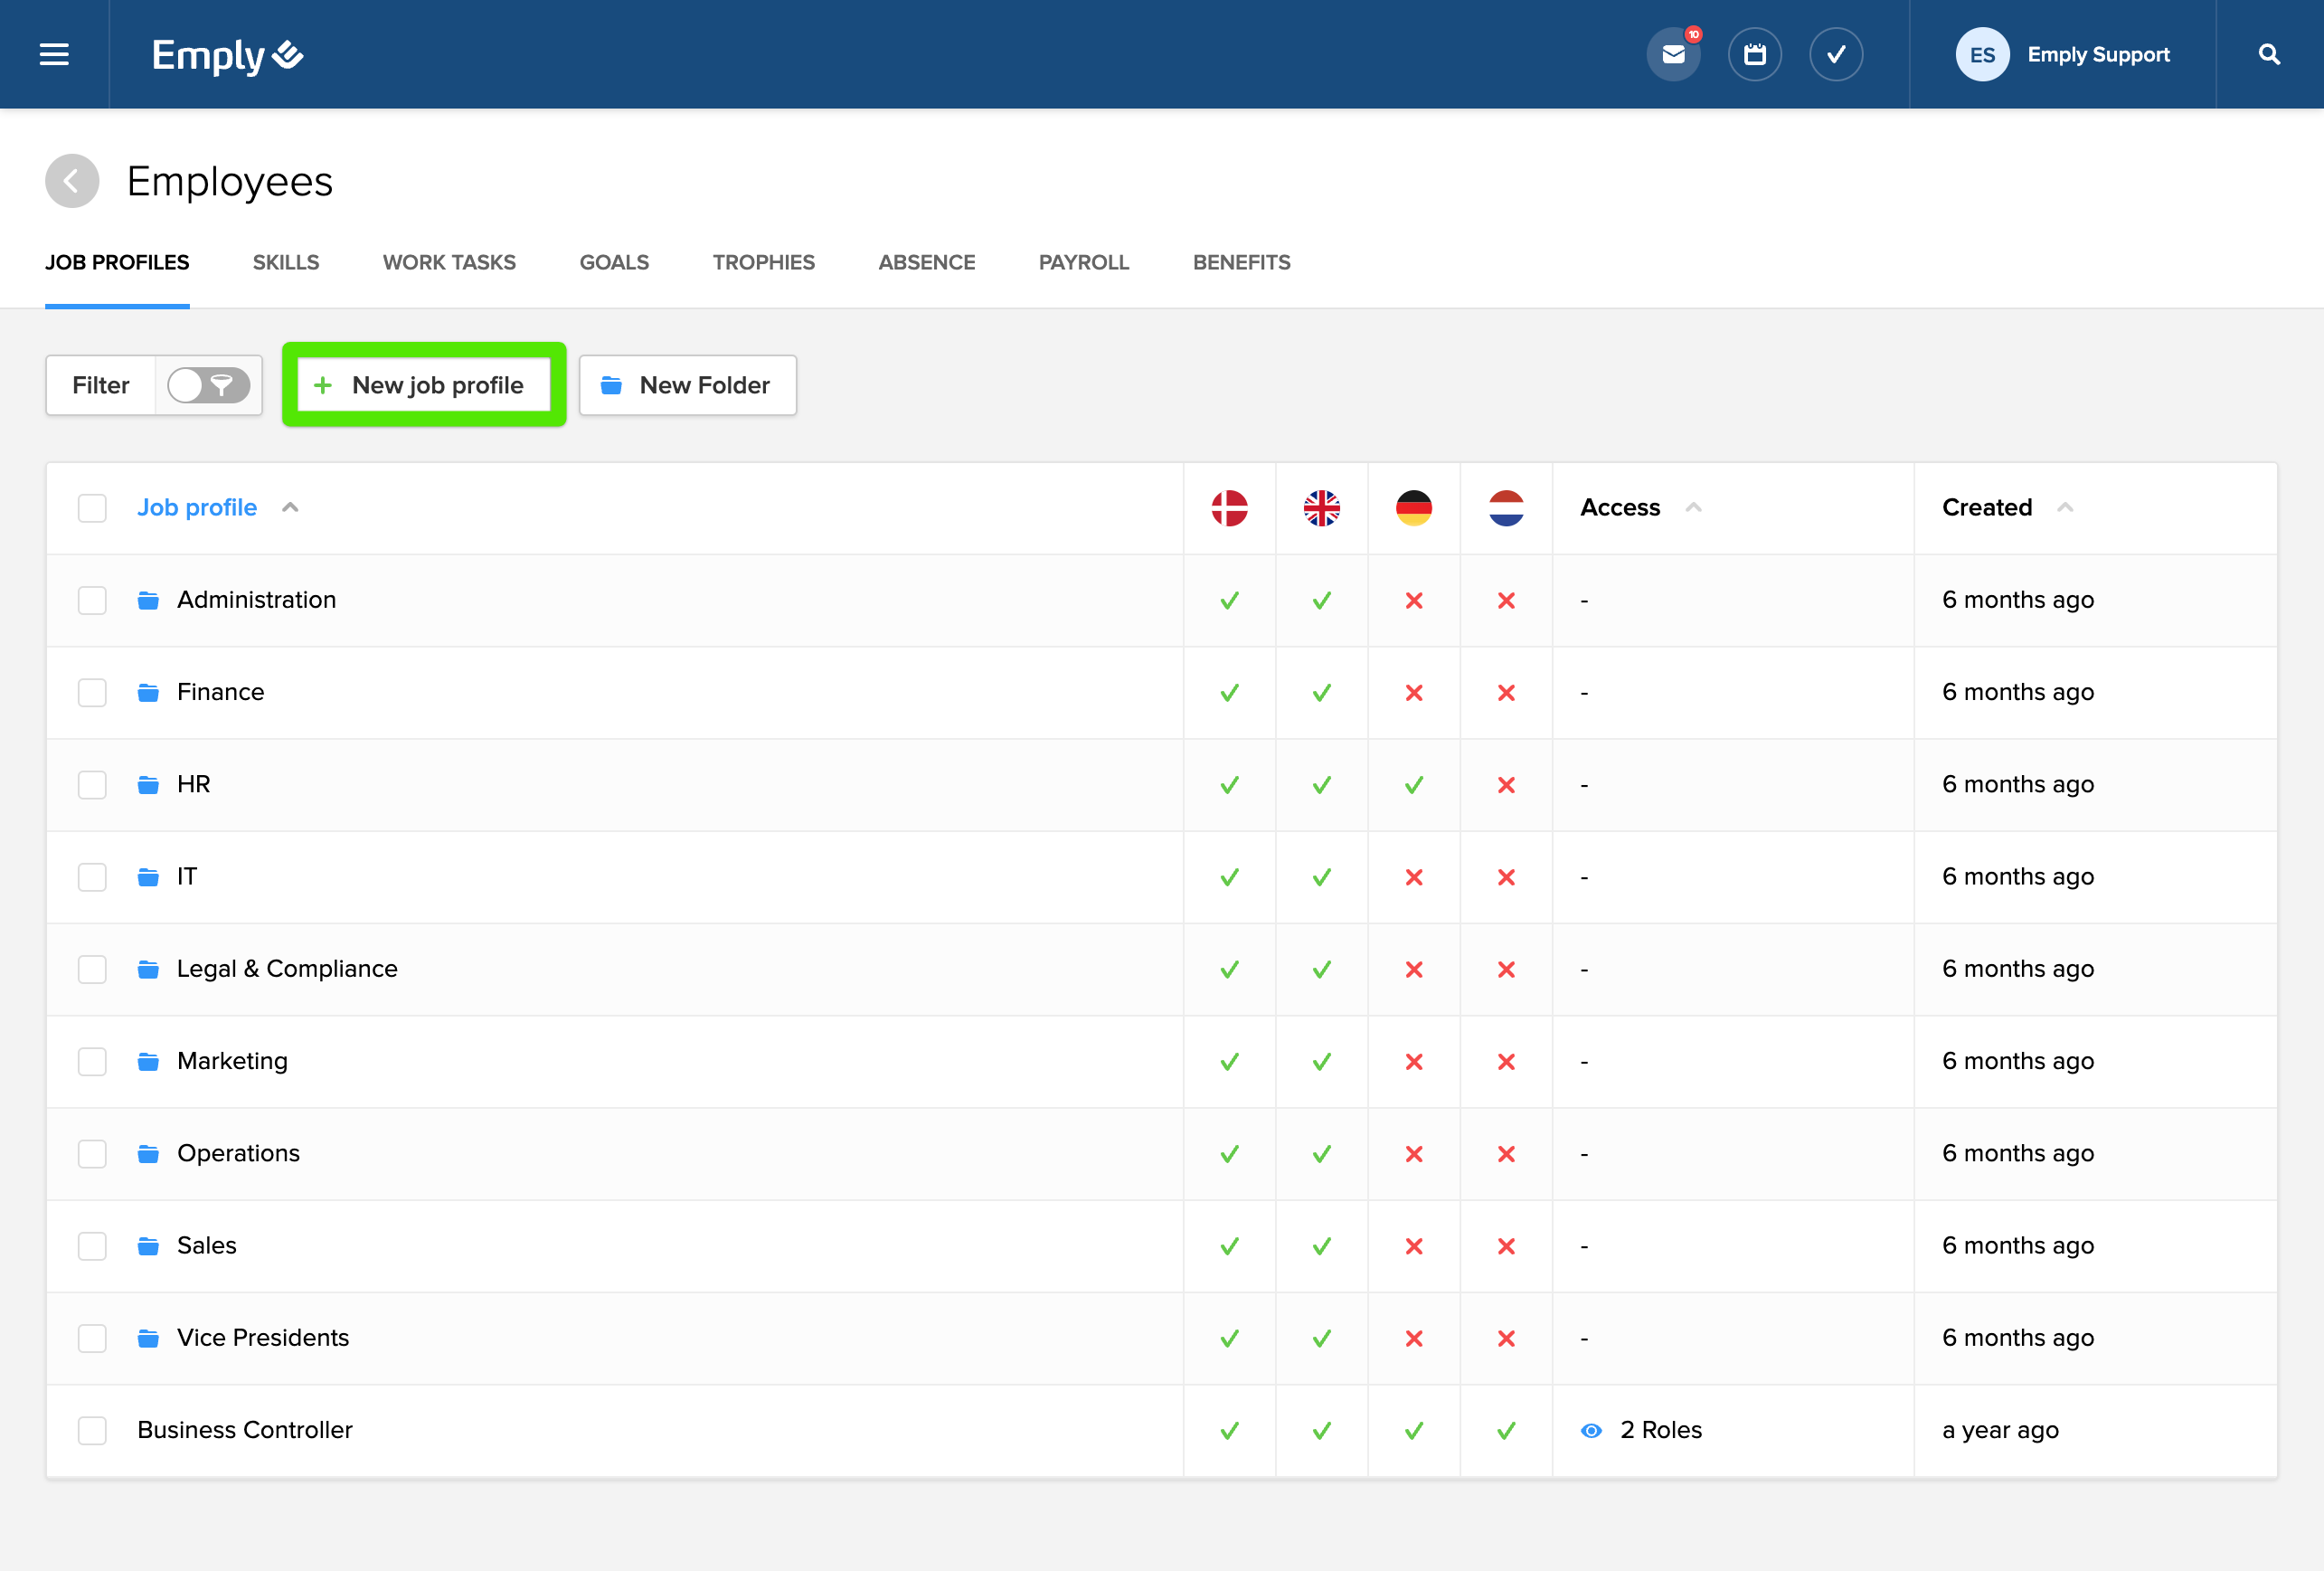Open the calendar icon in header

pos(1754,54)
